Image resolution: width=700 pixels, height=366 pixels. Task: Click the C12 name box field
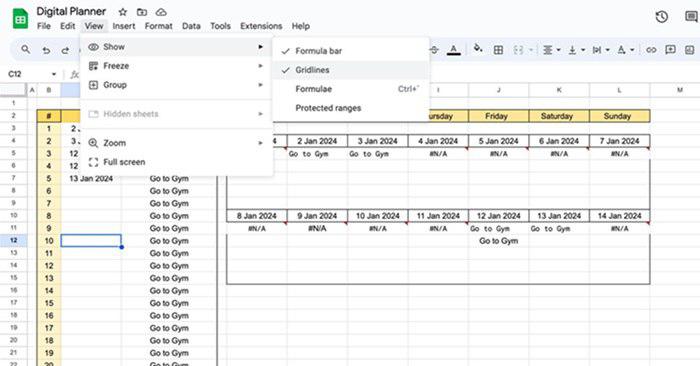click(x=27, y=74)
